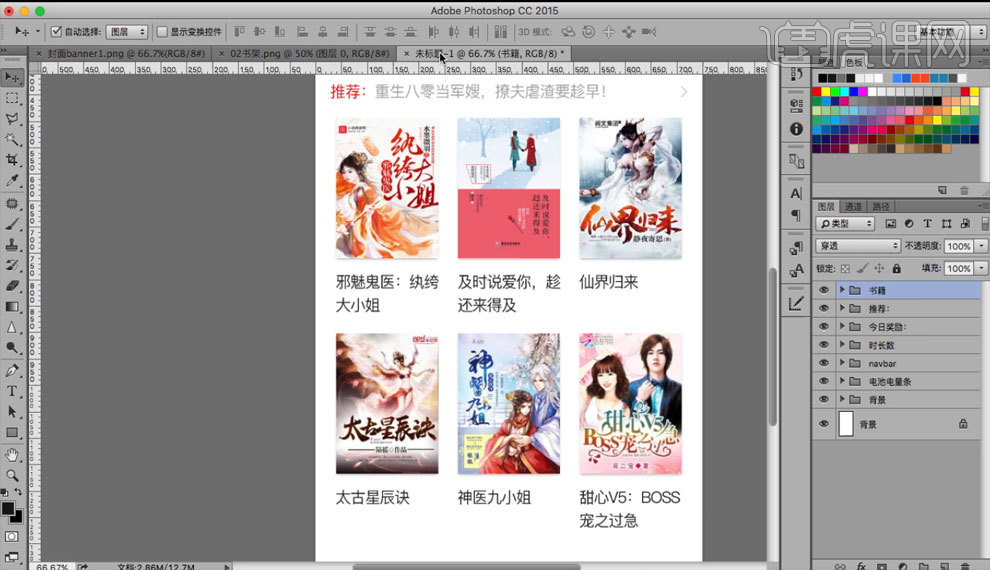
Task: Delete swatch using trash icon
Action: 964,190
